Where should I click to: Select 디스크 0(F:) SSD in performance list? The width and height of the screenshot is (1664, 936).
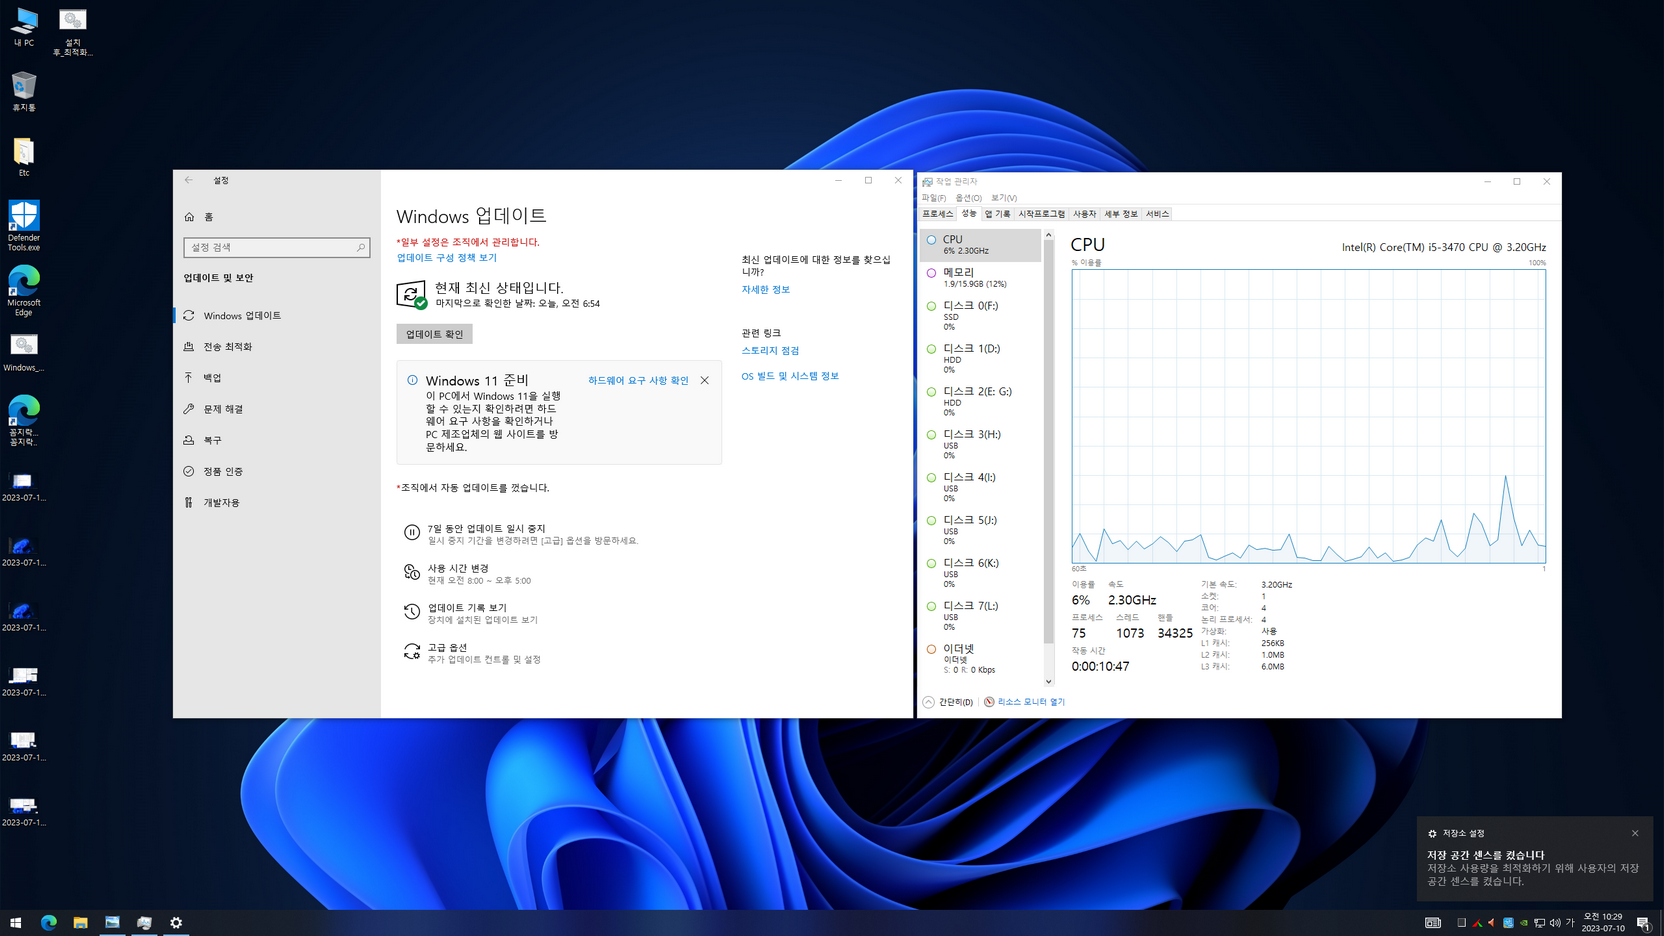(980, 316)
